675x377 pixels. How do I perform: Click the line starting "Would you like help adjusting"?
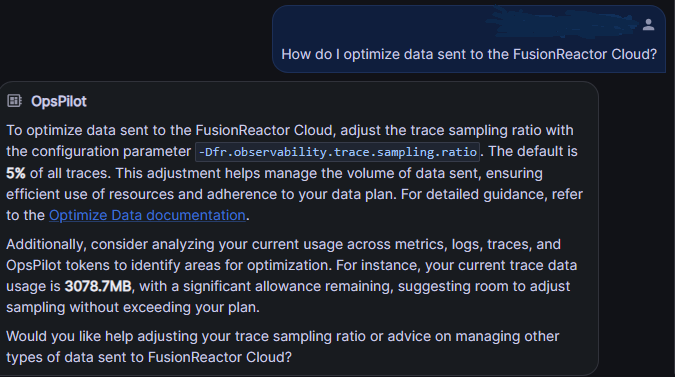(x=282, y=337)
